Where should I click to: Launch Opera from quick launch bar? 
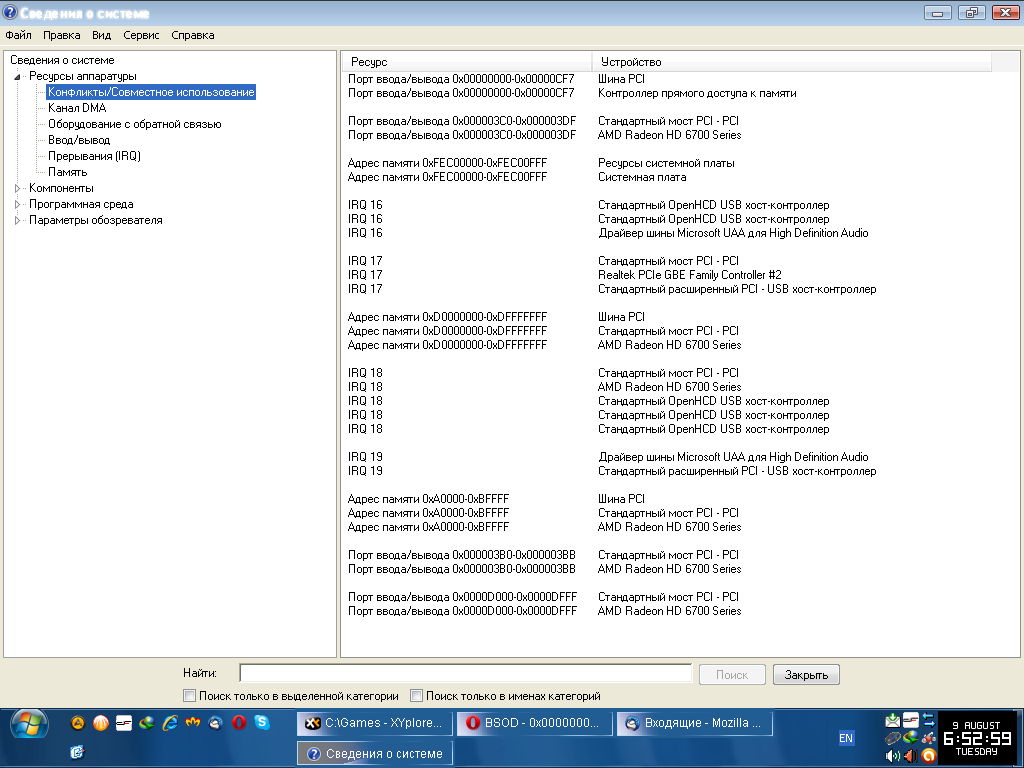[239, 722]
